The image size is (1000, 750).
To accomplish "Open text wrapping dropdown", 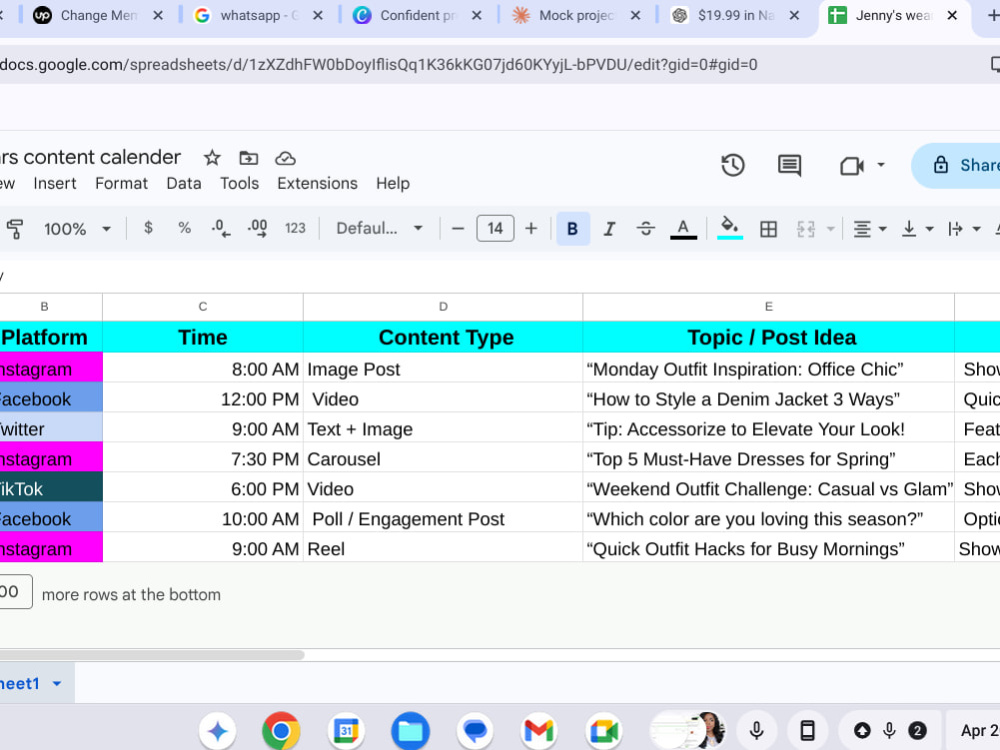I will tap(964, 229).
